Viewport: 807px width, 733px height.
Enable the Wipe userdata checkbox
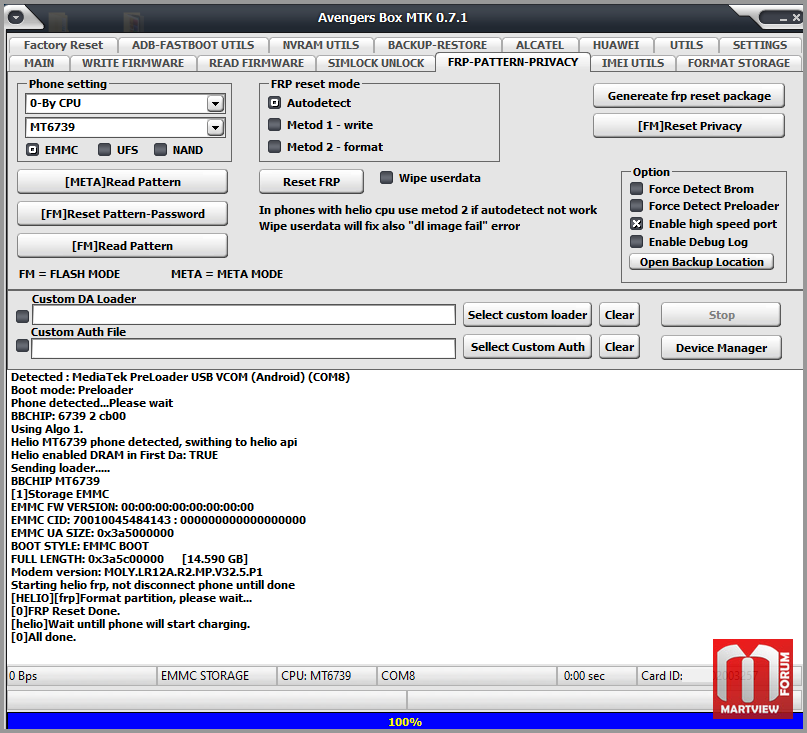coord(386,178)
